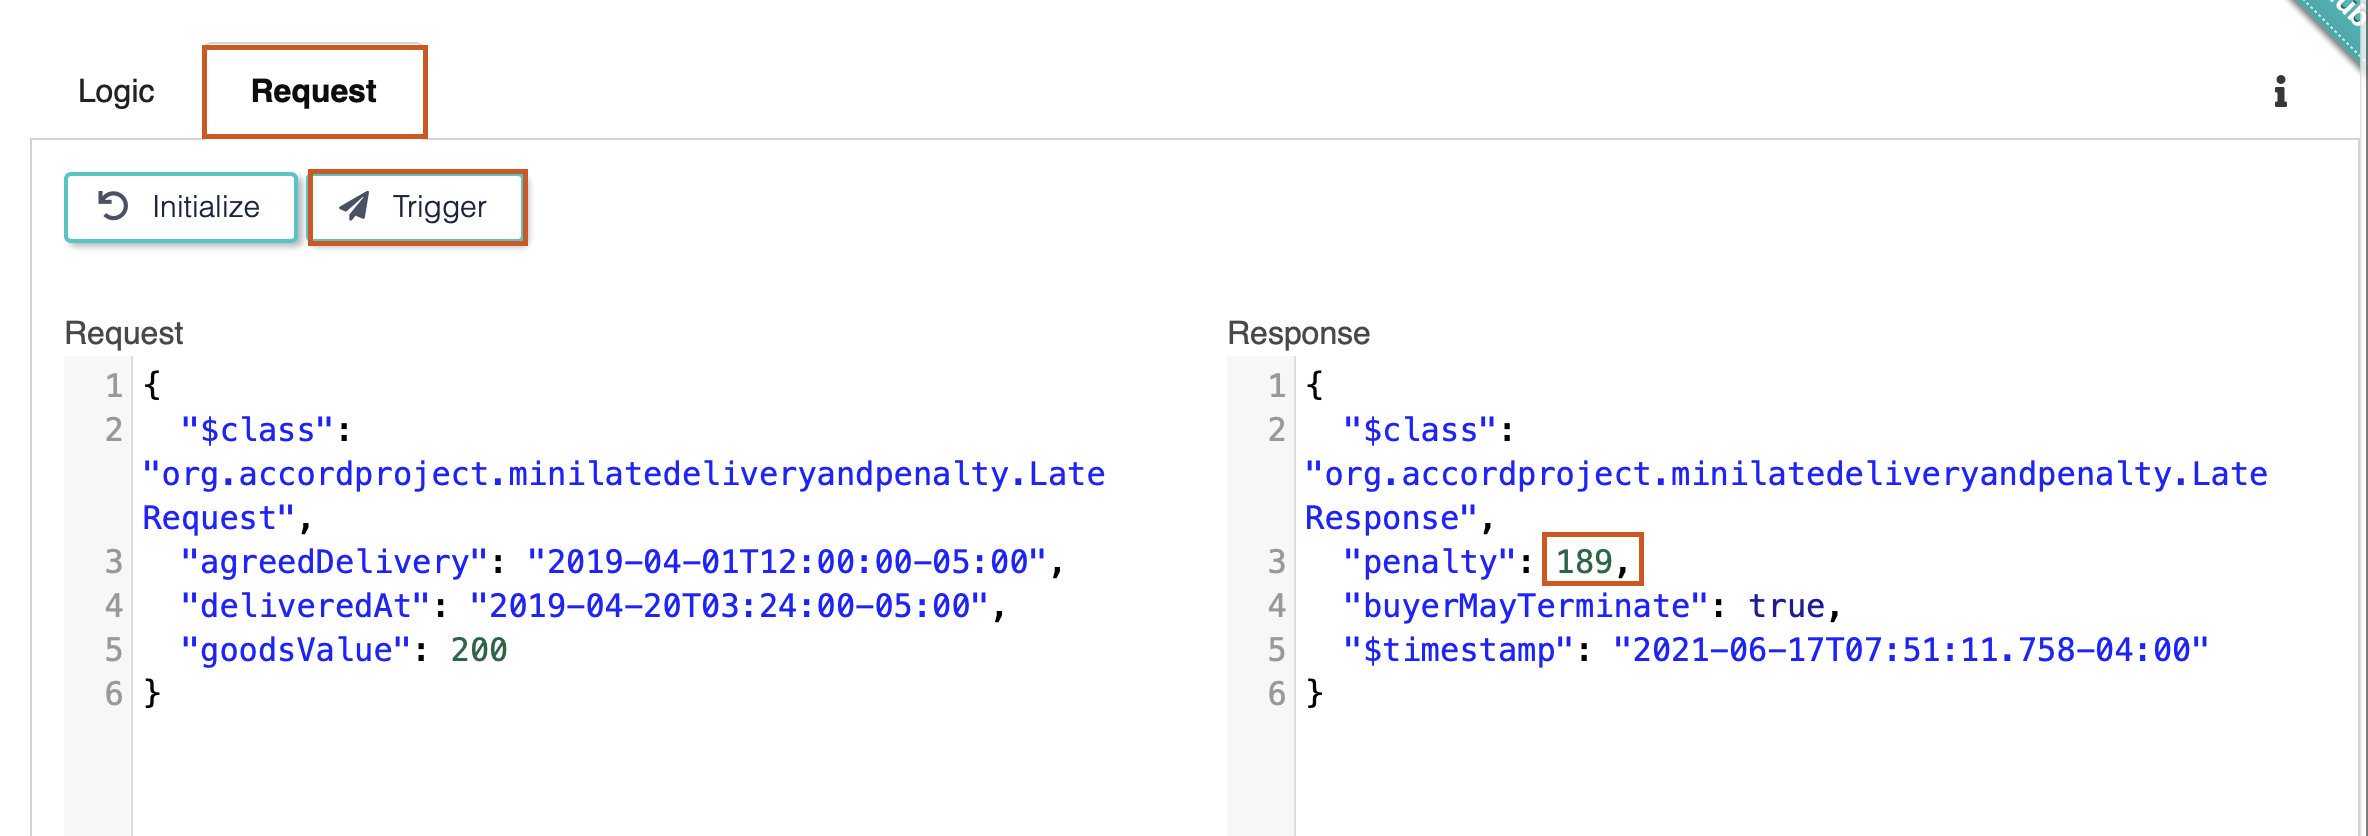Click the $class key in Response editor
This screenshot has height=836, width=2368.
1420,430
